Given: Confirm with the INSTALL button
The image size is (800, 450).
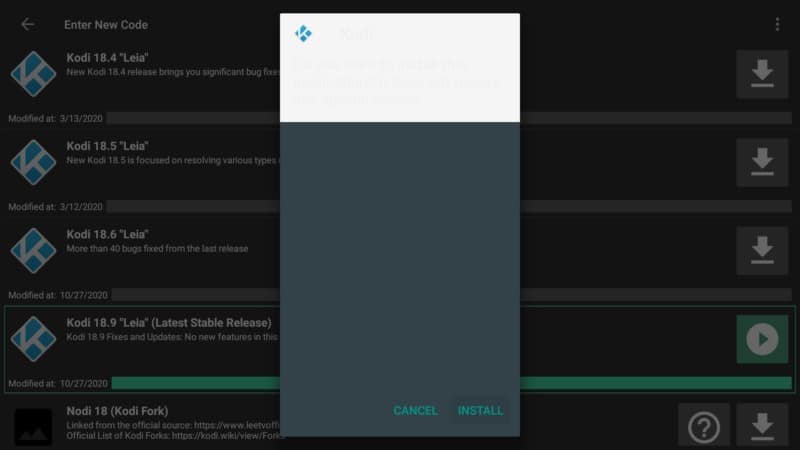Looking at the screenshot, I should pyautogui.click(x=480, y=411).
